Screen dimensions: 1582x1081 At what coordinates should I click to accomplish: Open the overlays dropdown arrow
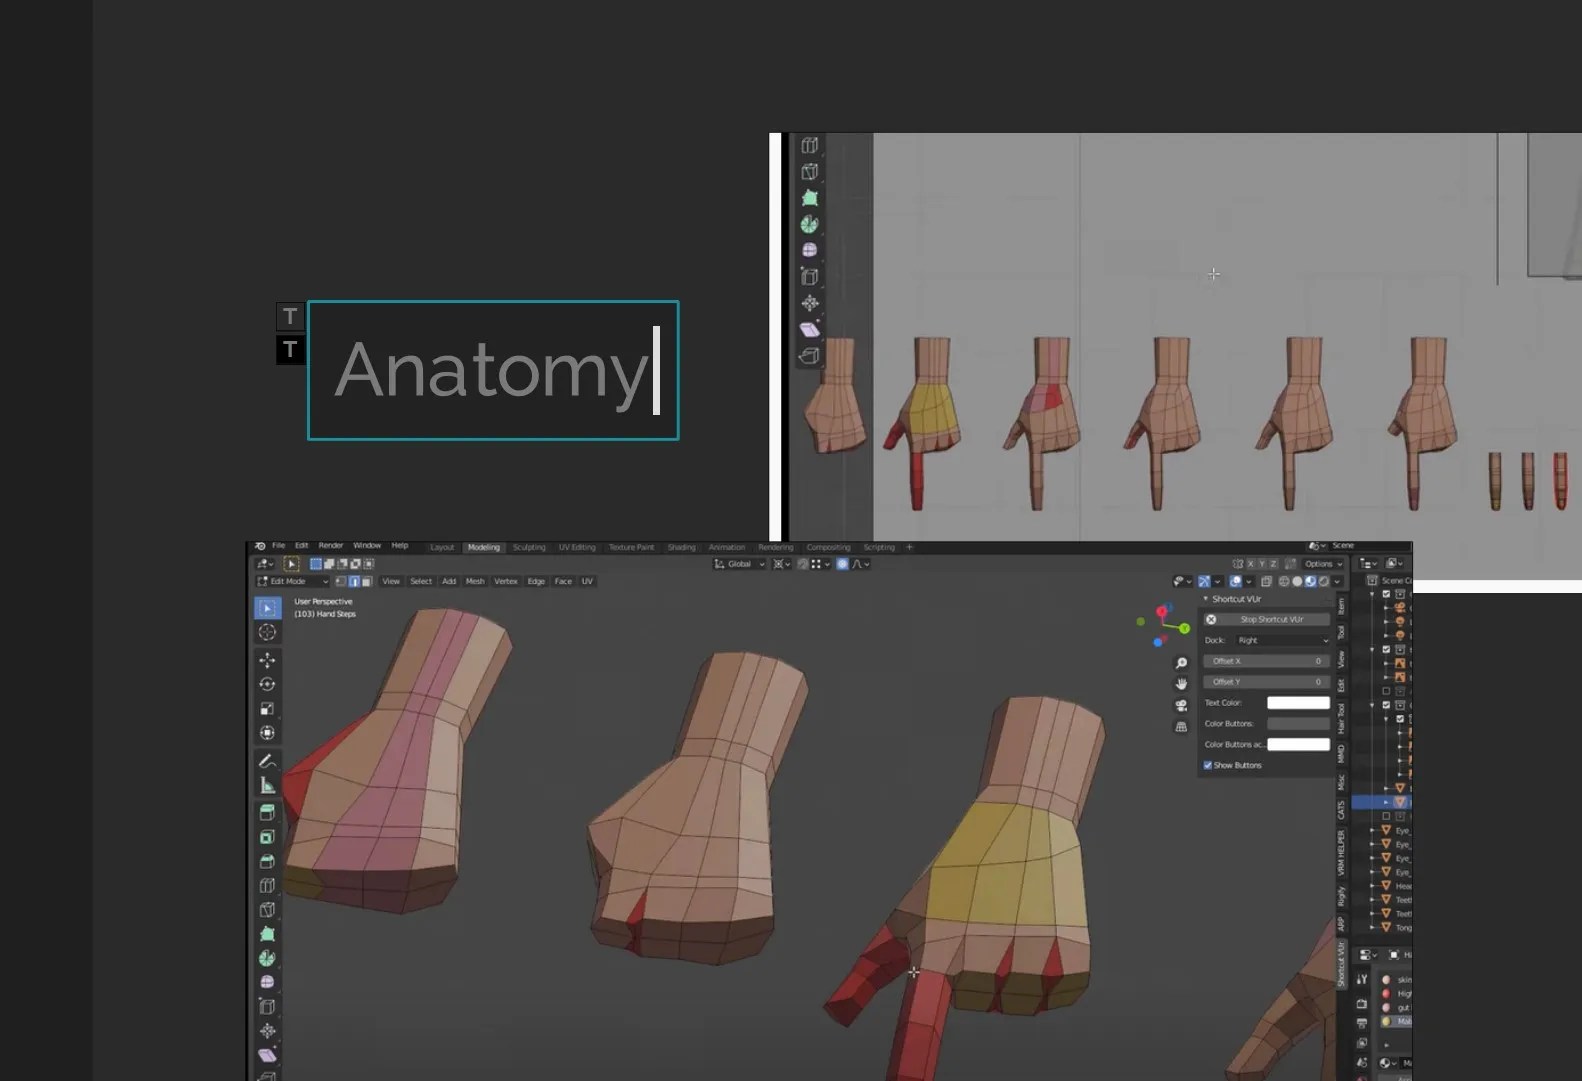coord(1249,581)
